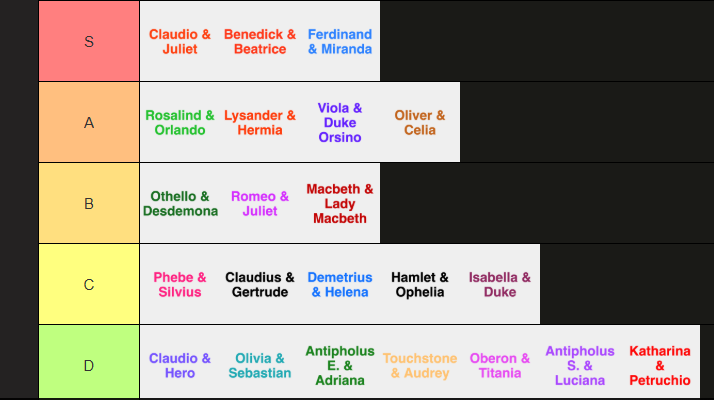Click the Oliver & Celia item
Screen dimensions: 714x400
(x=420, y=123)
